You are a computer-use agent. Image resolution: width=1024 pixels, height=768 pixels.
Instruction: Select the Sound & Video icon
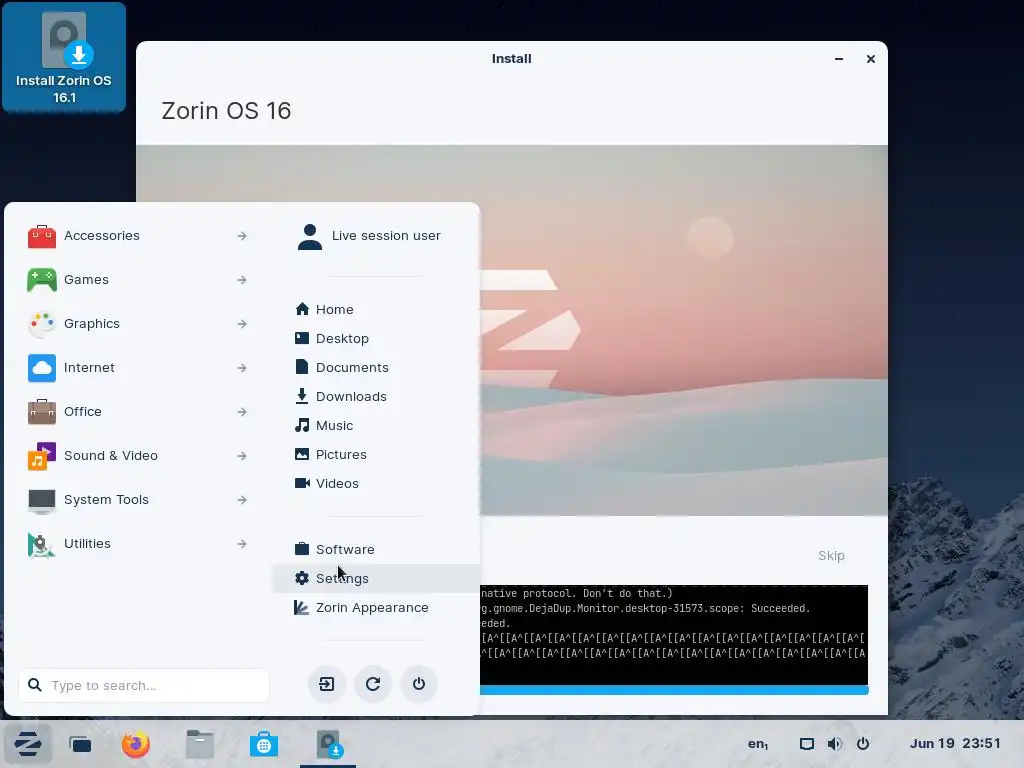click(x=42, y=456)
